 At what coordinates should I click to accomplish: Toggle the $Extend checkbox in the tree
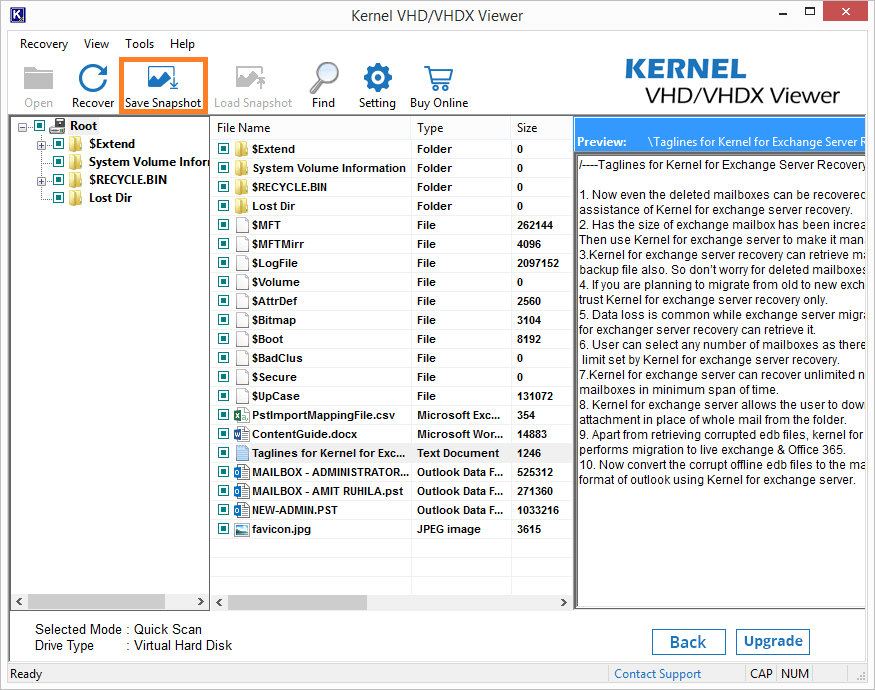(58, 144)
